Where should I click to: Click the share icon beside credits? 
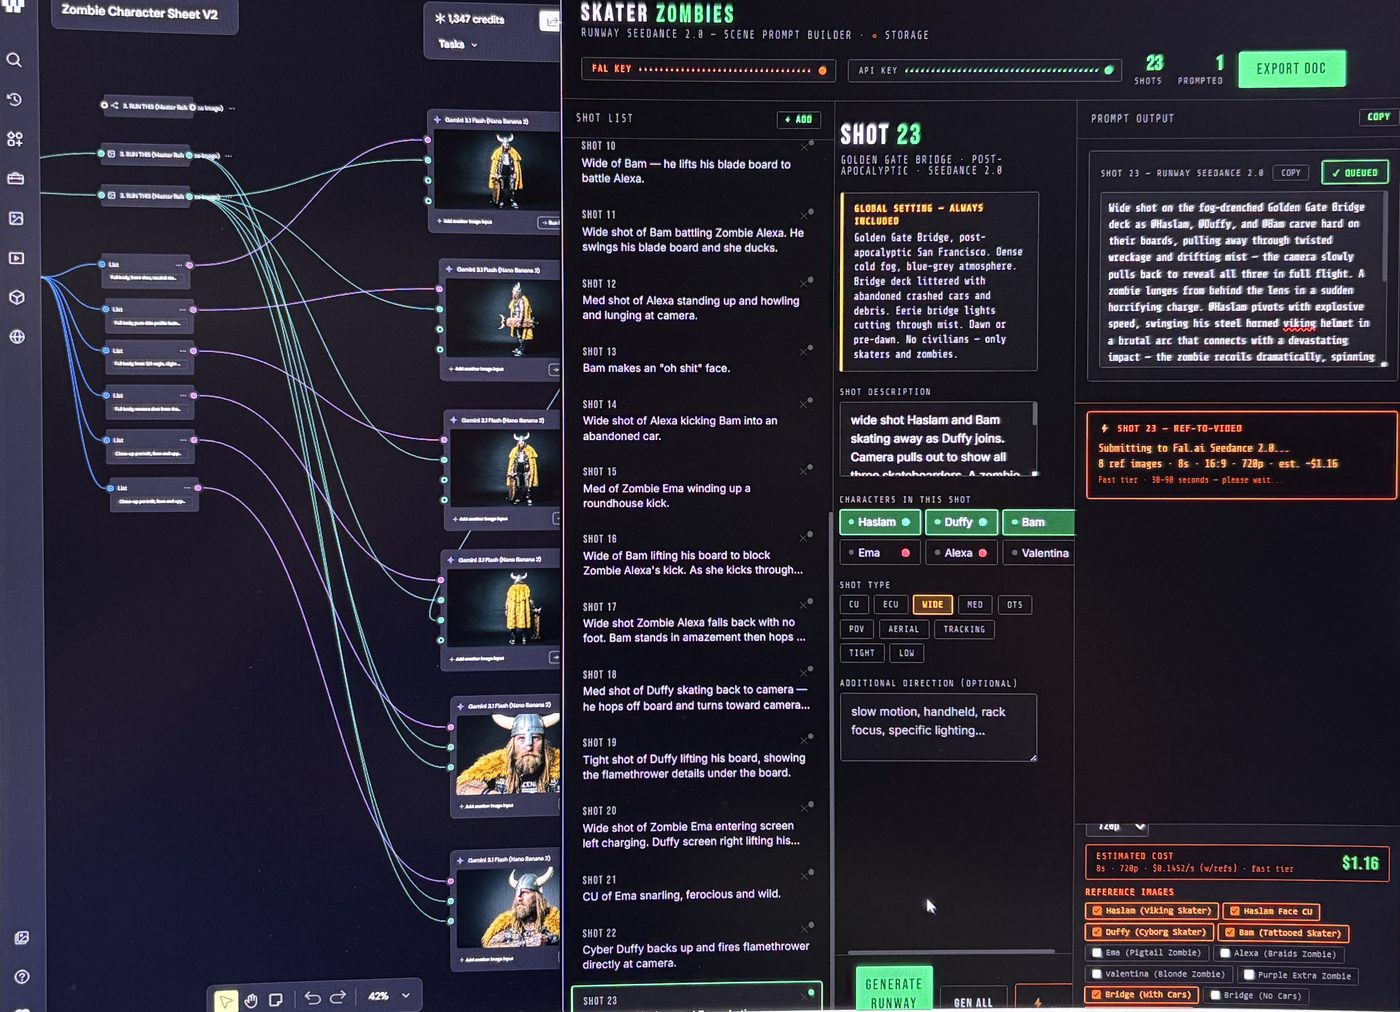tap(551, 20)
